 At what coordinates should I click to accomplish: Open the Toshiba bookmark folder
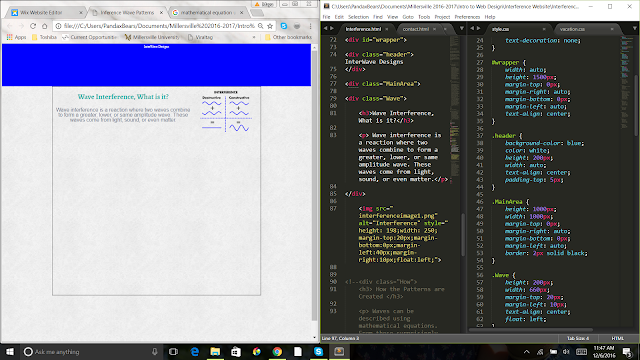coord(44,37)
